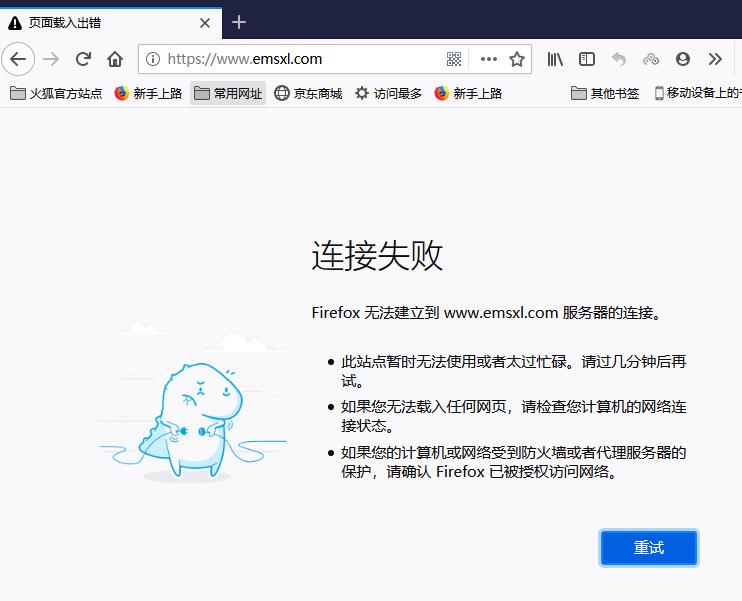Click the 连接失败 heading
Viewport: 742px width, 601px height.
[377, 256]
